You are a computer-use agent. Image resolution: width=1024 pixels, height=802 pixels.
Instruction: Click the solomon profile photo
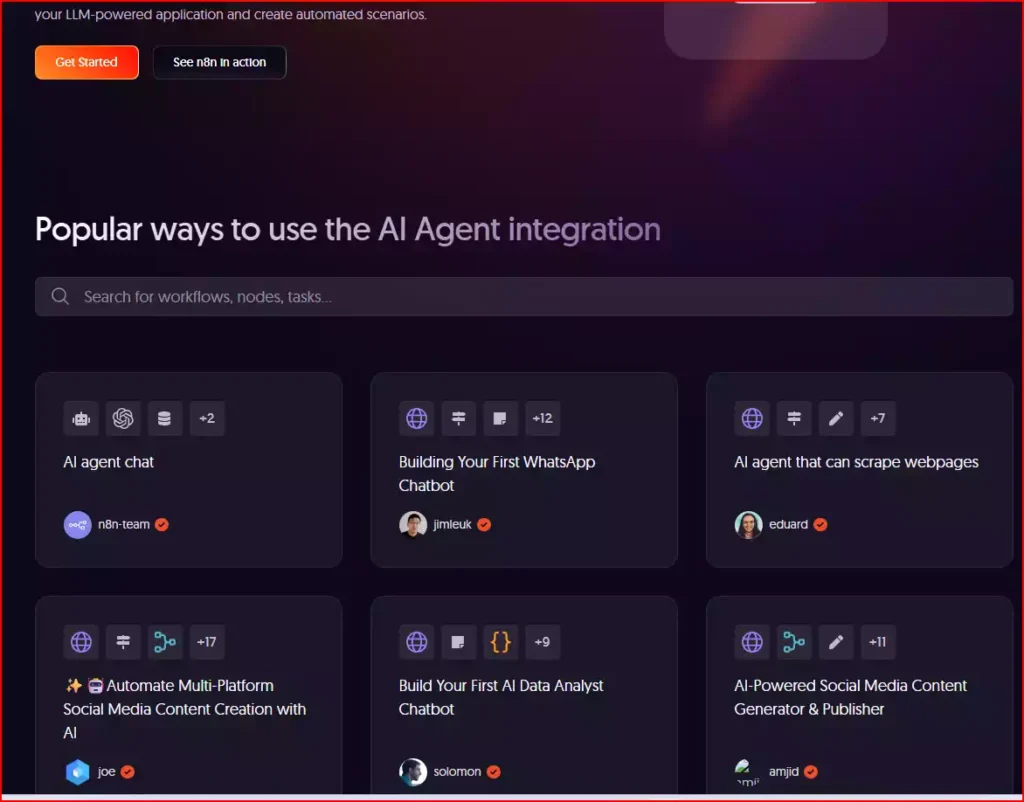(x=413, y=772)
